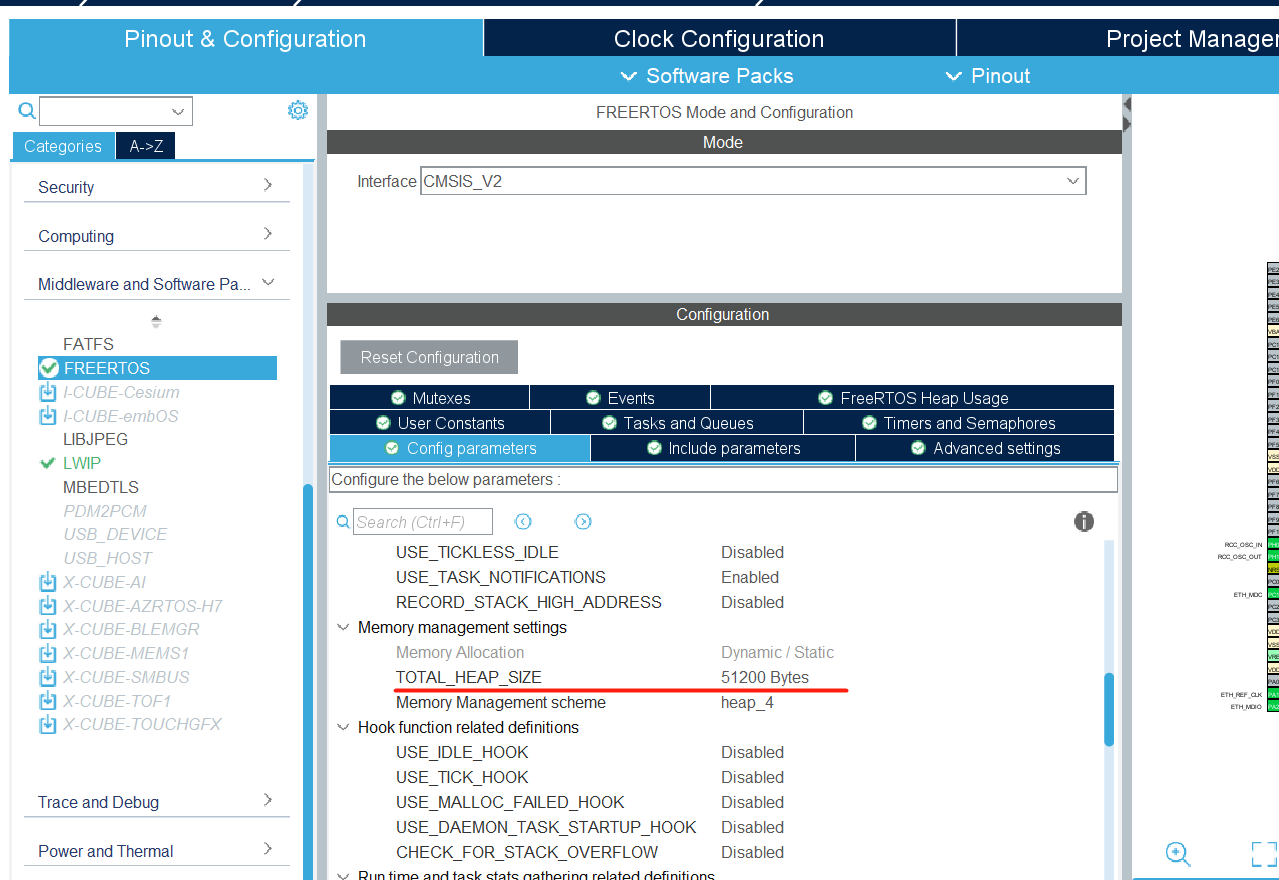Open the Mutexes tab
1279x880 pixels.
click(429, 398)
